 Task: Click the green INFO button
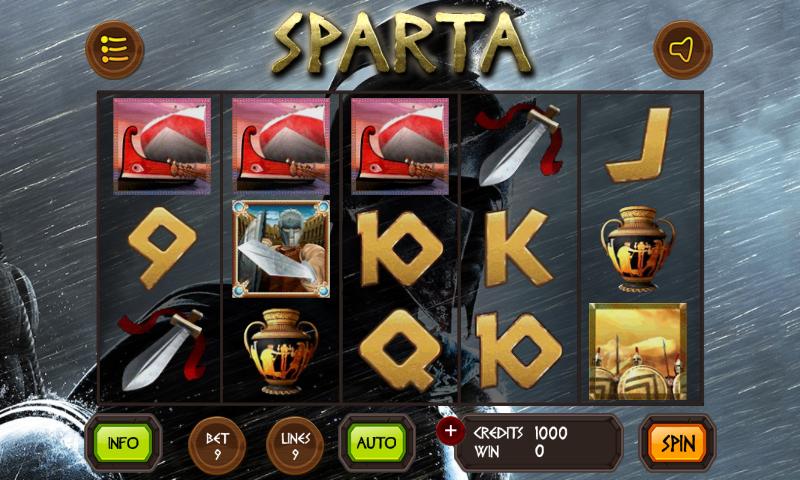coord(123,443)
